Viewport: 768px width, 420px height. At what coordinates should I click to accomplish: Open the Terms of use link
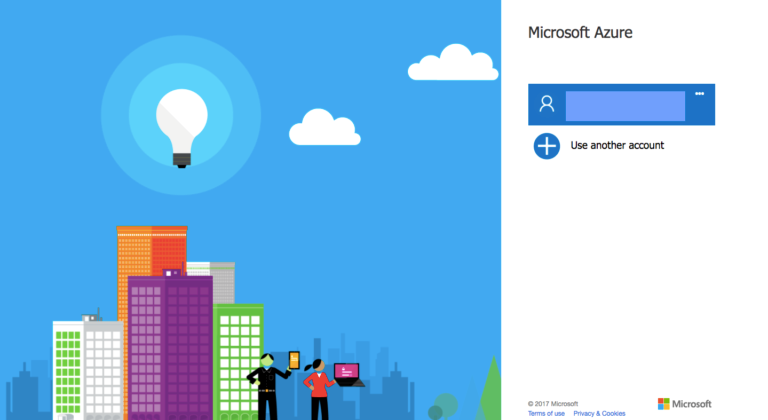(x=546, y=414)
